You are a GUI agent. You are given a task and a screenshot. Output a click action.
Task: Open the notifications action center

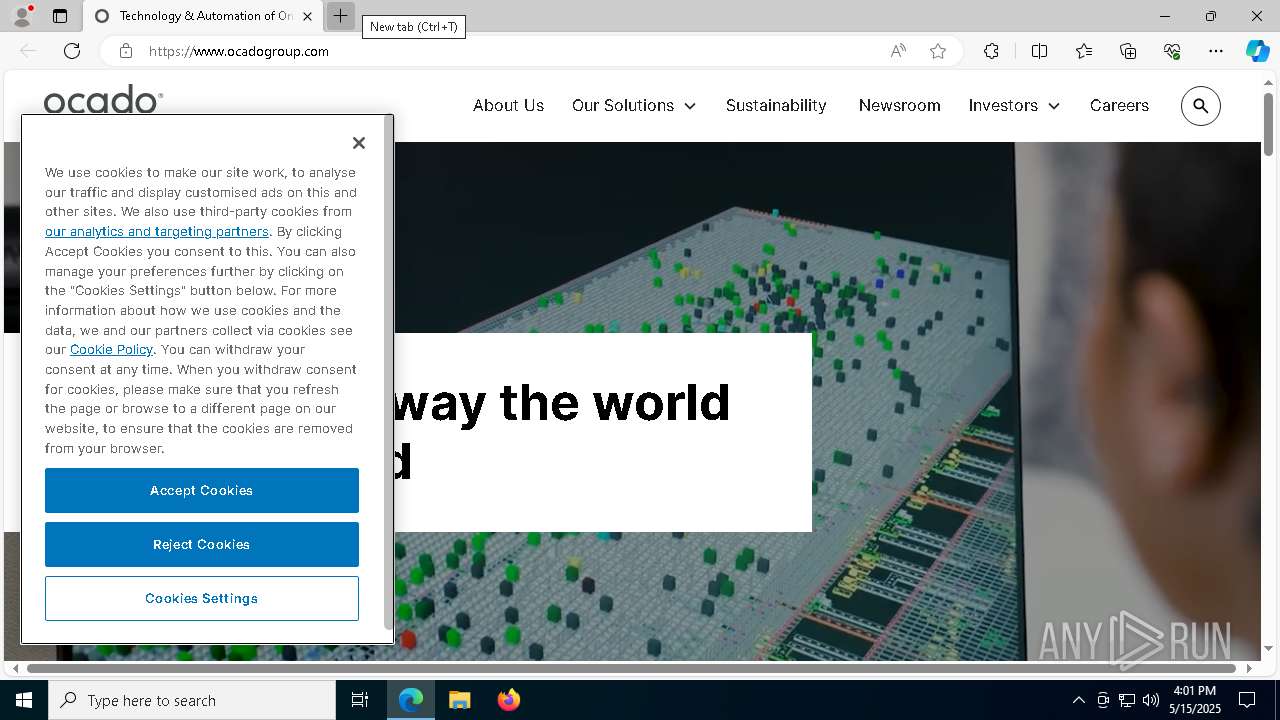[x=1247, y=700]
